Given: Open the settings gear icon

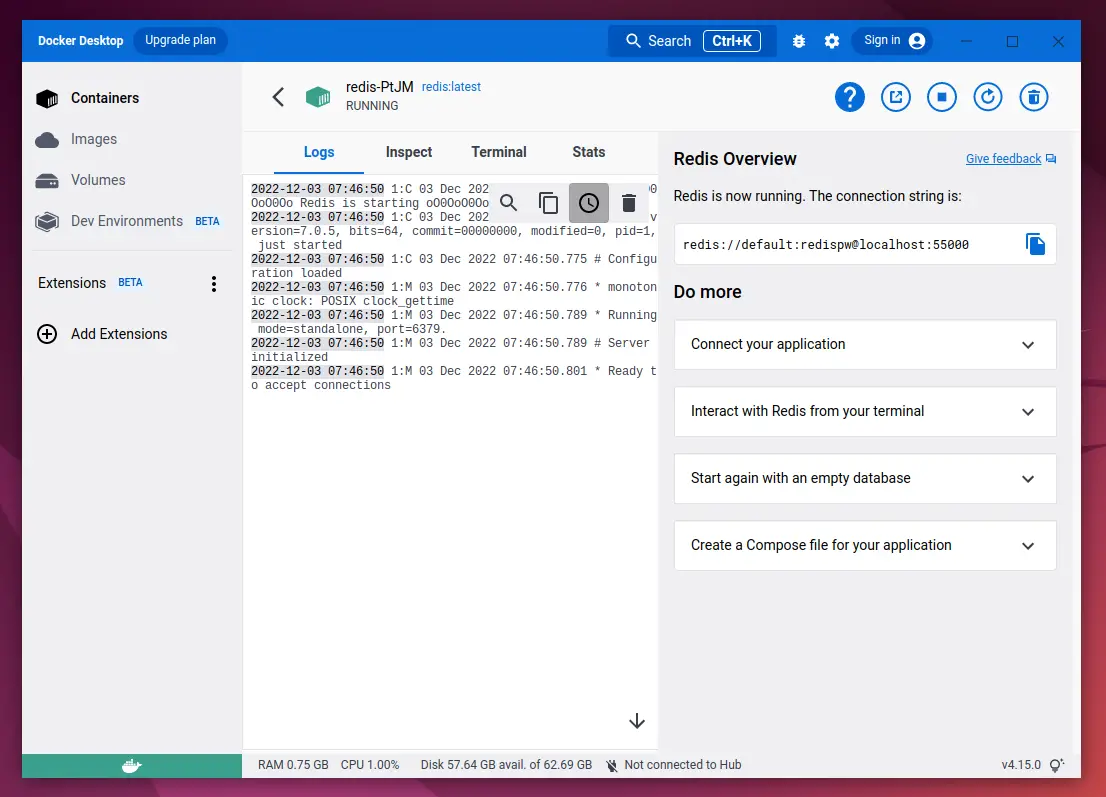Looking at the screenshot, I should pyautogui.click(x=832, y=41).
